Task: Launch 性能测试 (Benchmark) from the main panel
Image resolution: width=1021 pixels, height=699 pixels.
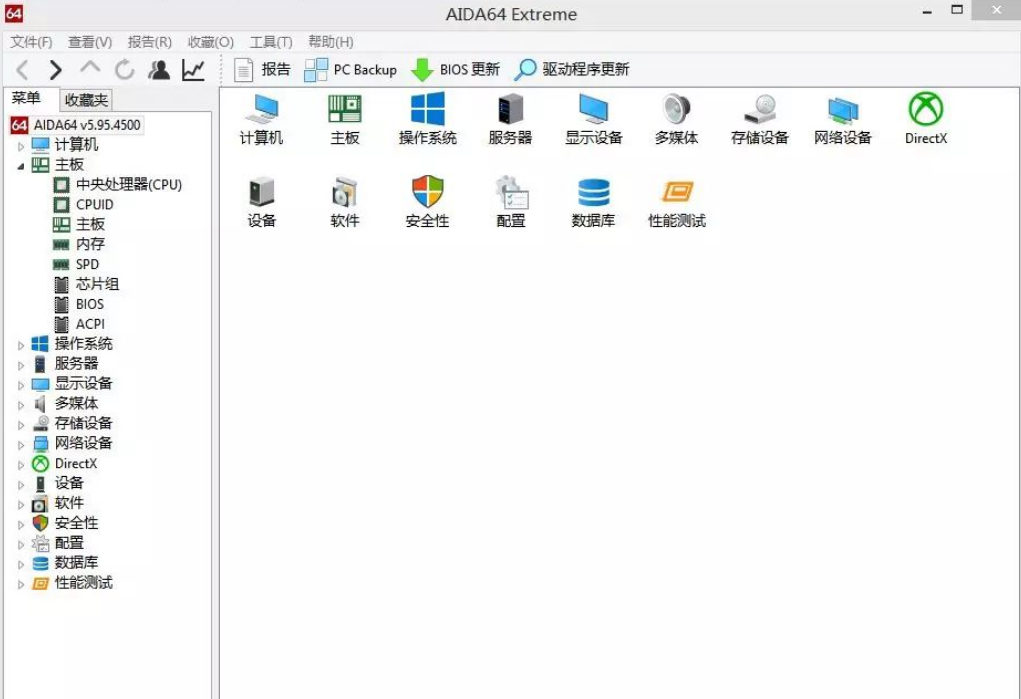Action: (x=676, y=200)
